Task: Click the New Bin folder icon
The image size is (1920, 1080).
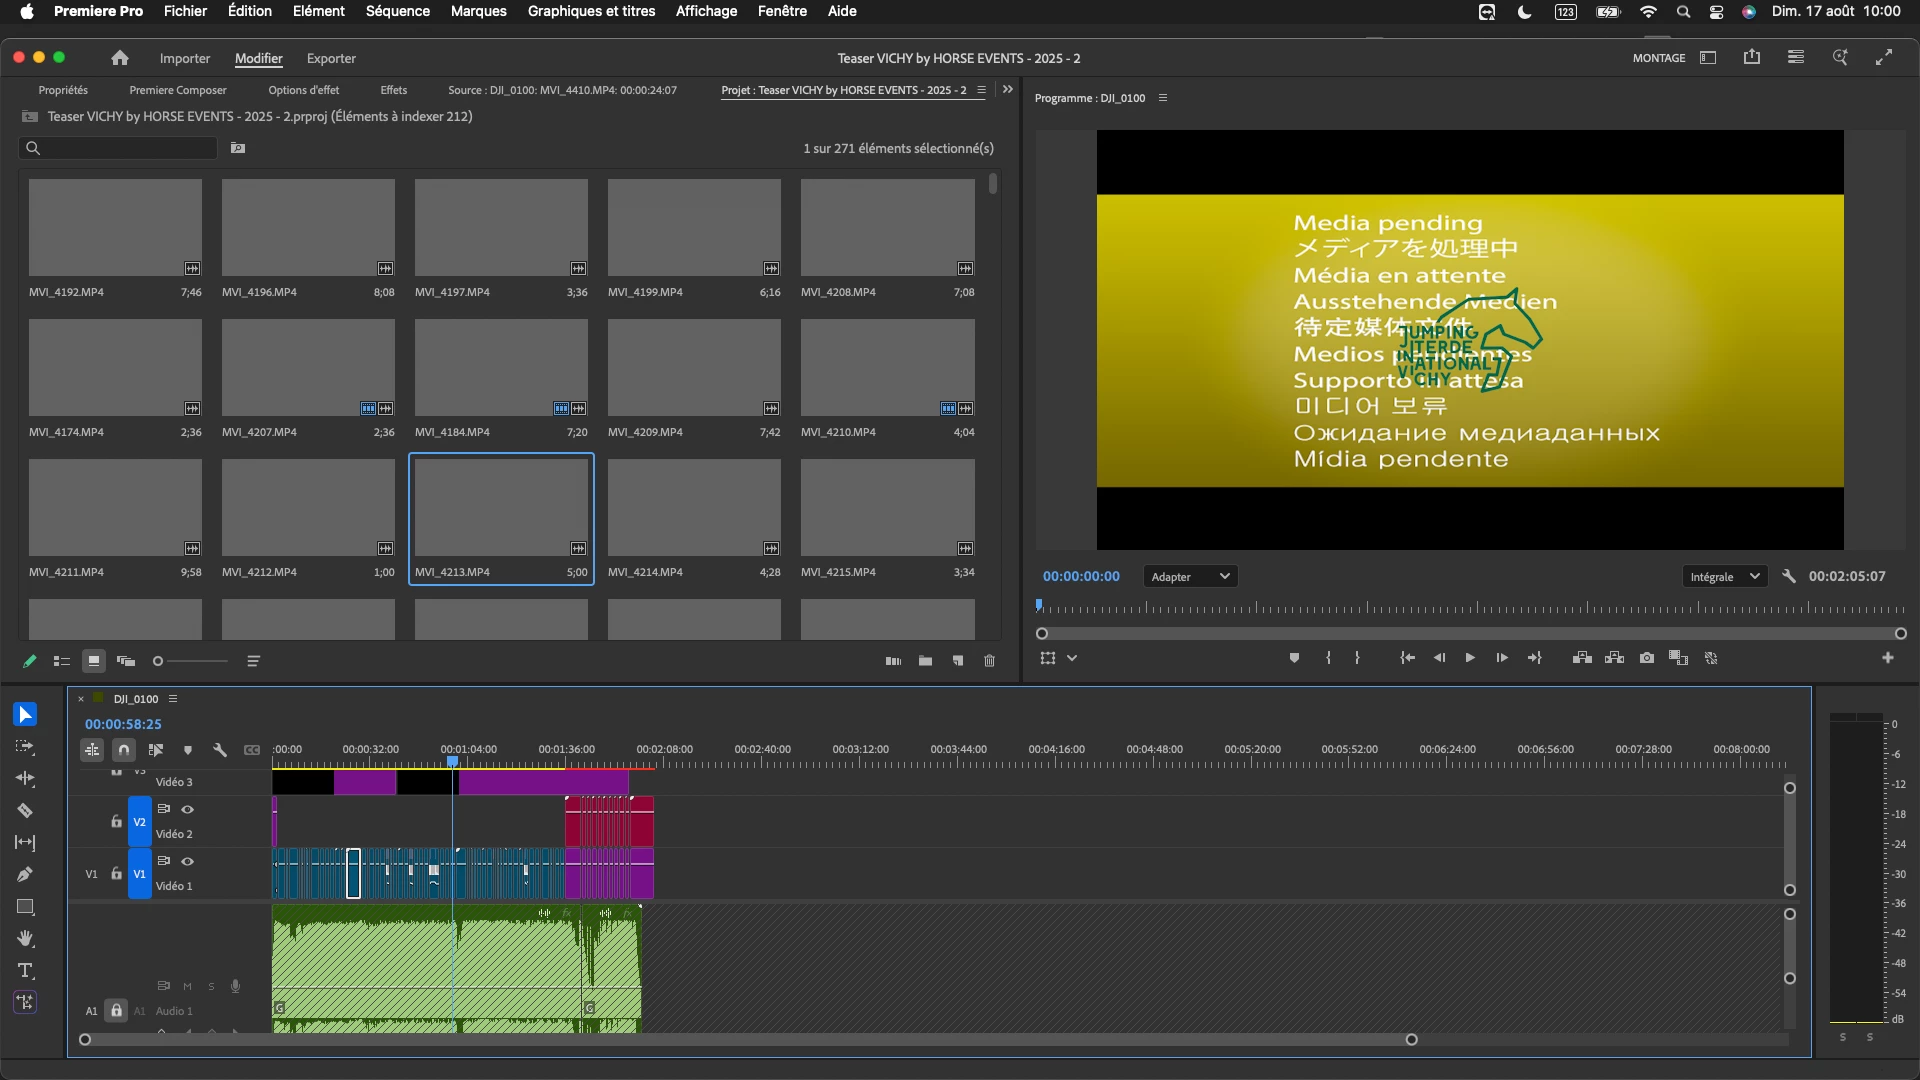Action: tap(925, 661)
